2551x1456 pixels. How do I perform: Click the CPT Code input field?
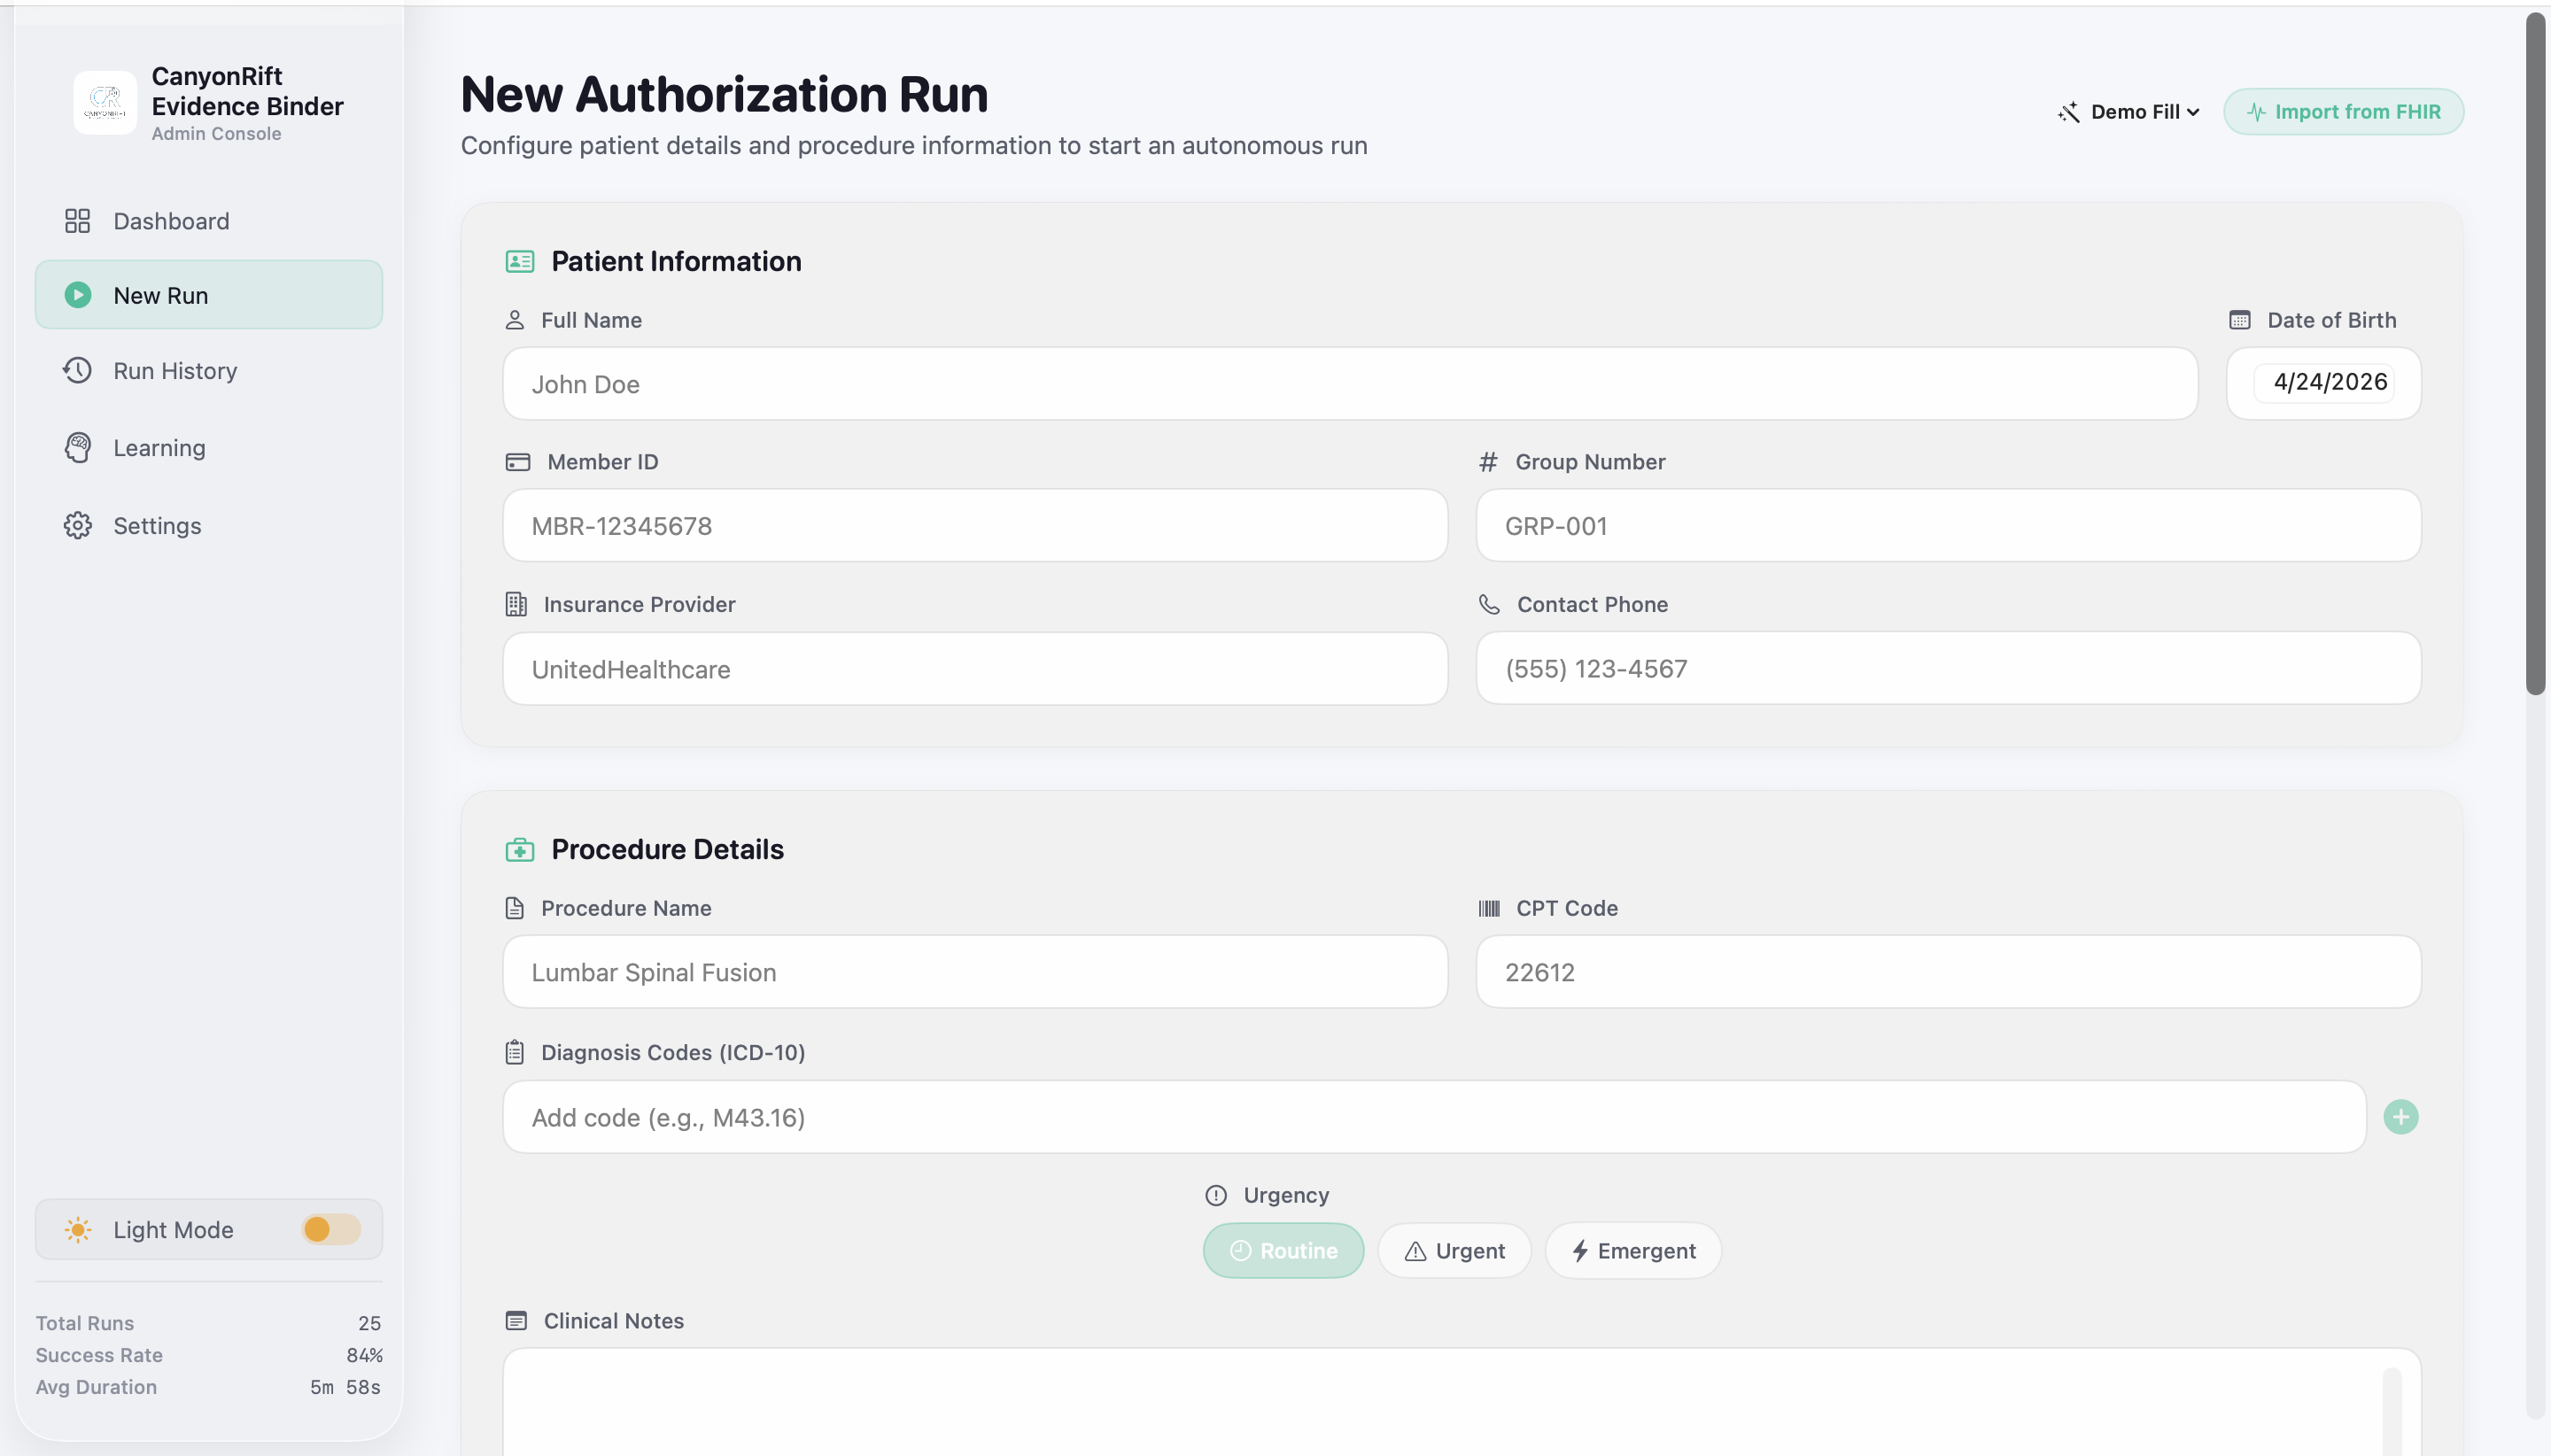click(1948, 972)
